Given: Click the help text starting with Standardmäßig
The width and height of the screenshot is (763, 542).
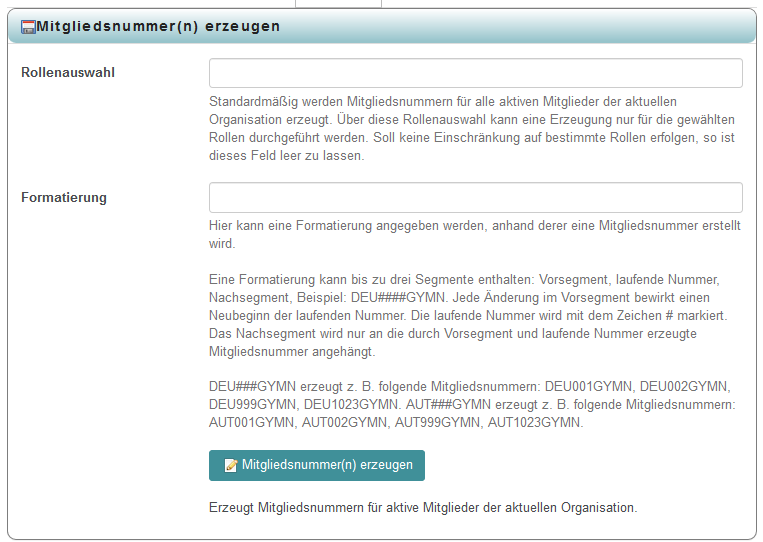Looking at the screenshot, I should pos(470,129).
